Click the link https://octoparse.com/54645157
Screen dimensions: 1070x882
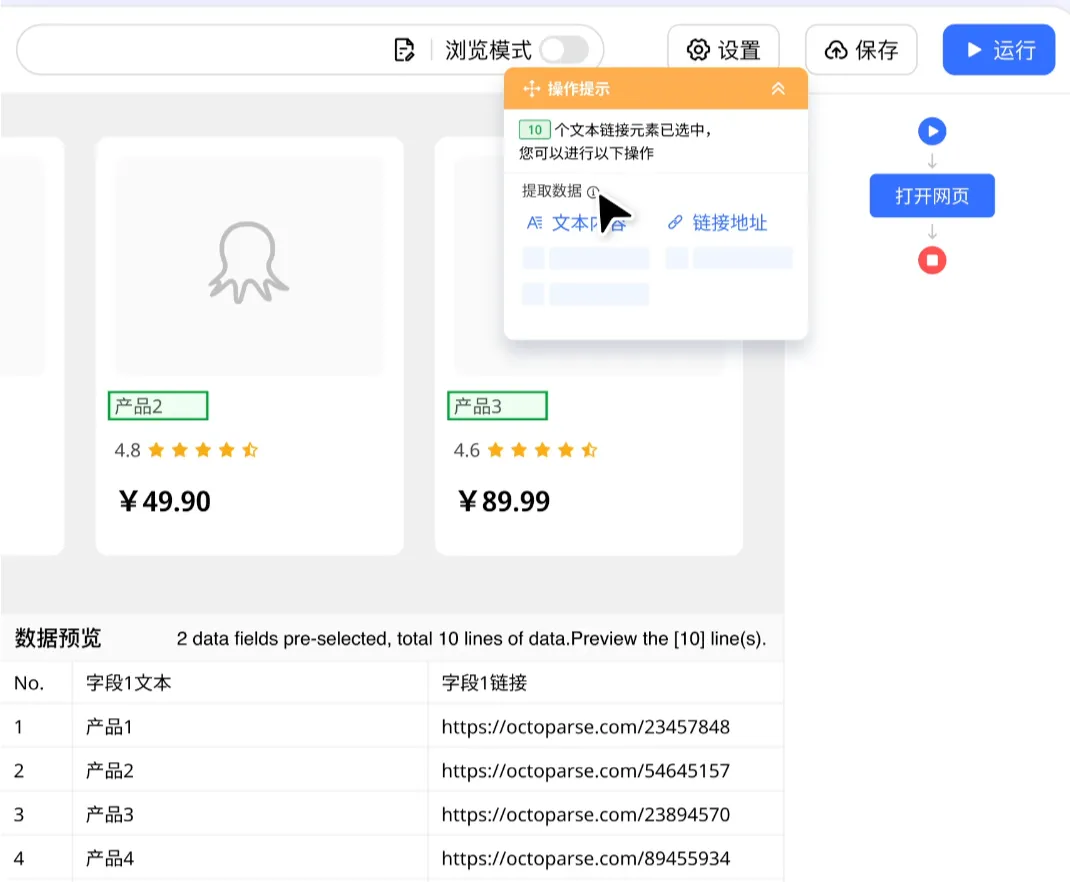click(585, 771)
